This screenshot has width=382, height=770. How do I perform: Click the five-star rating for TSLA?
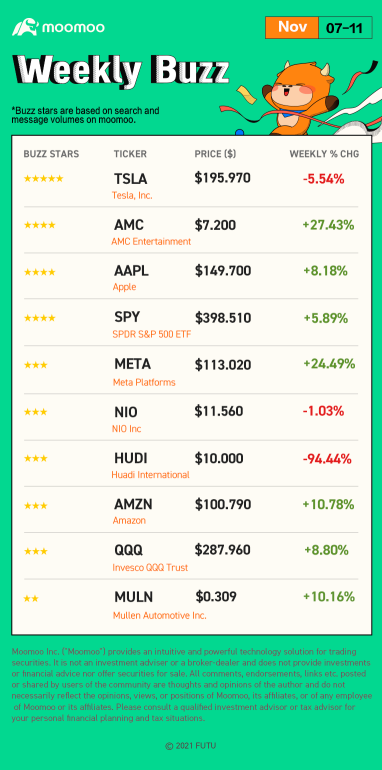(43, 179)
